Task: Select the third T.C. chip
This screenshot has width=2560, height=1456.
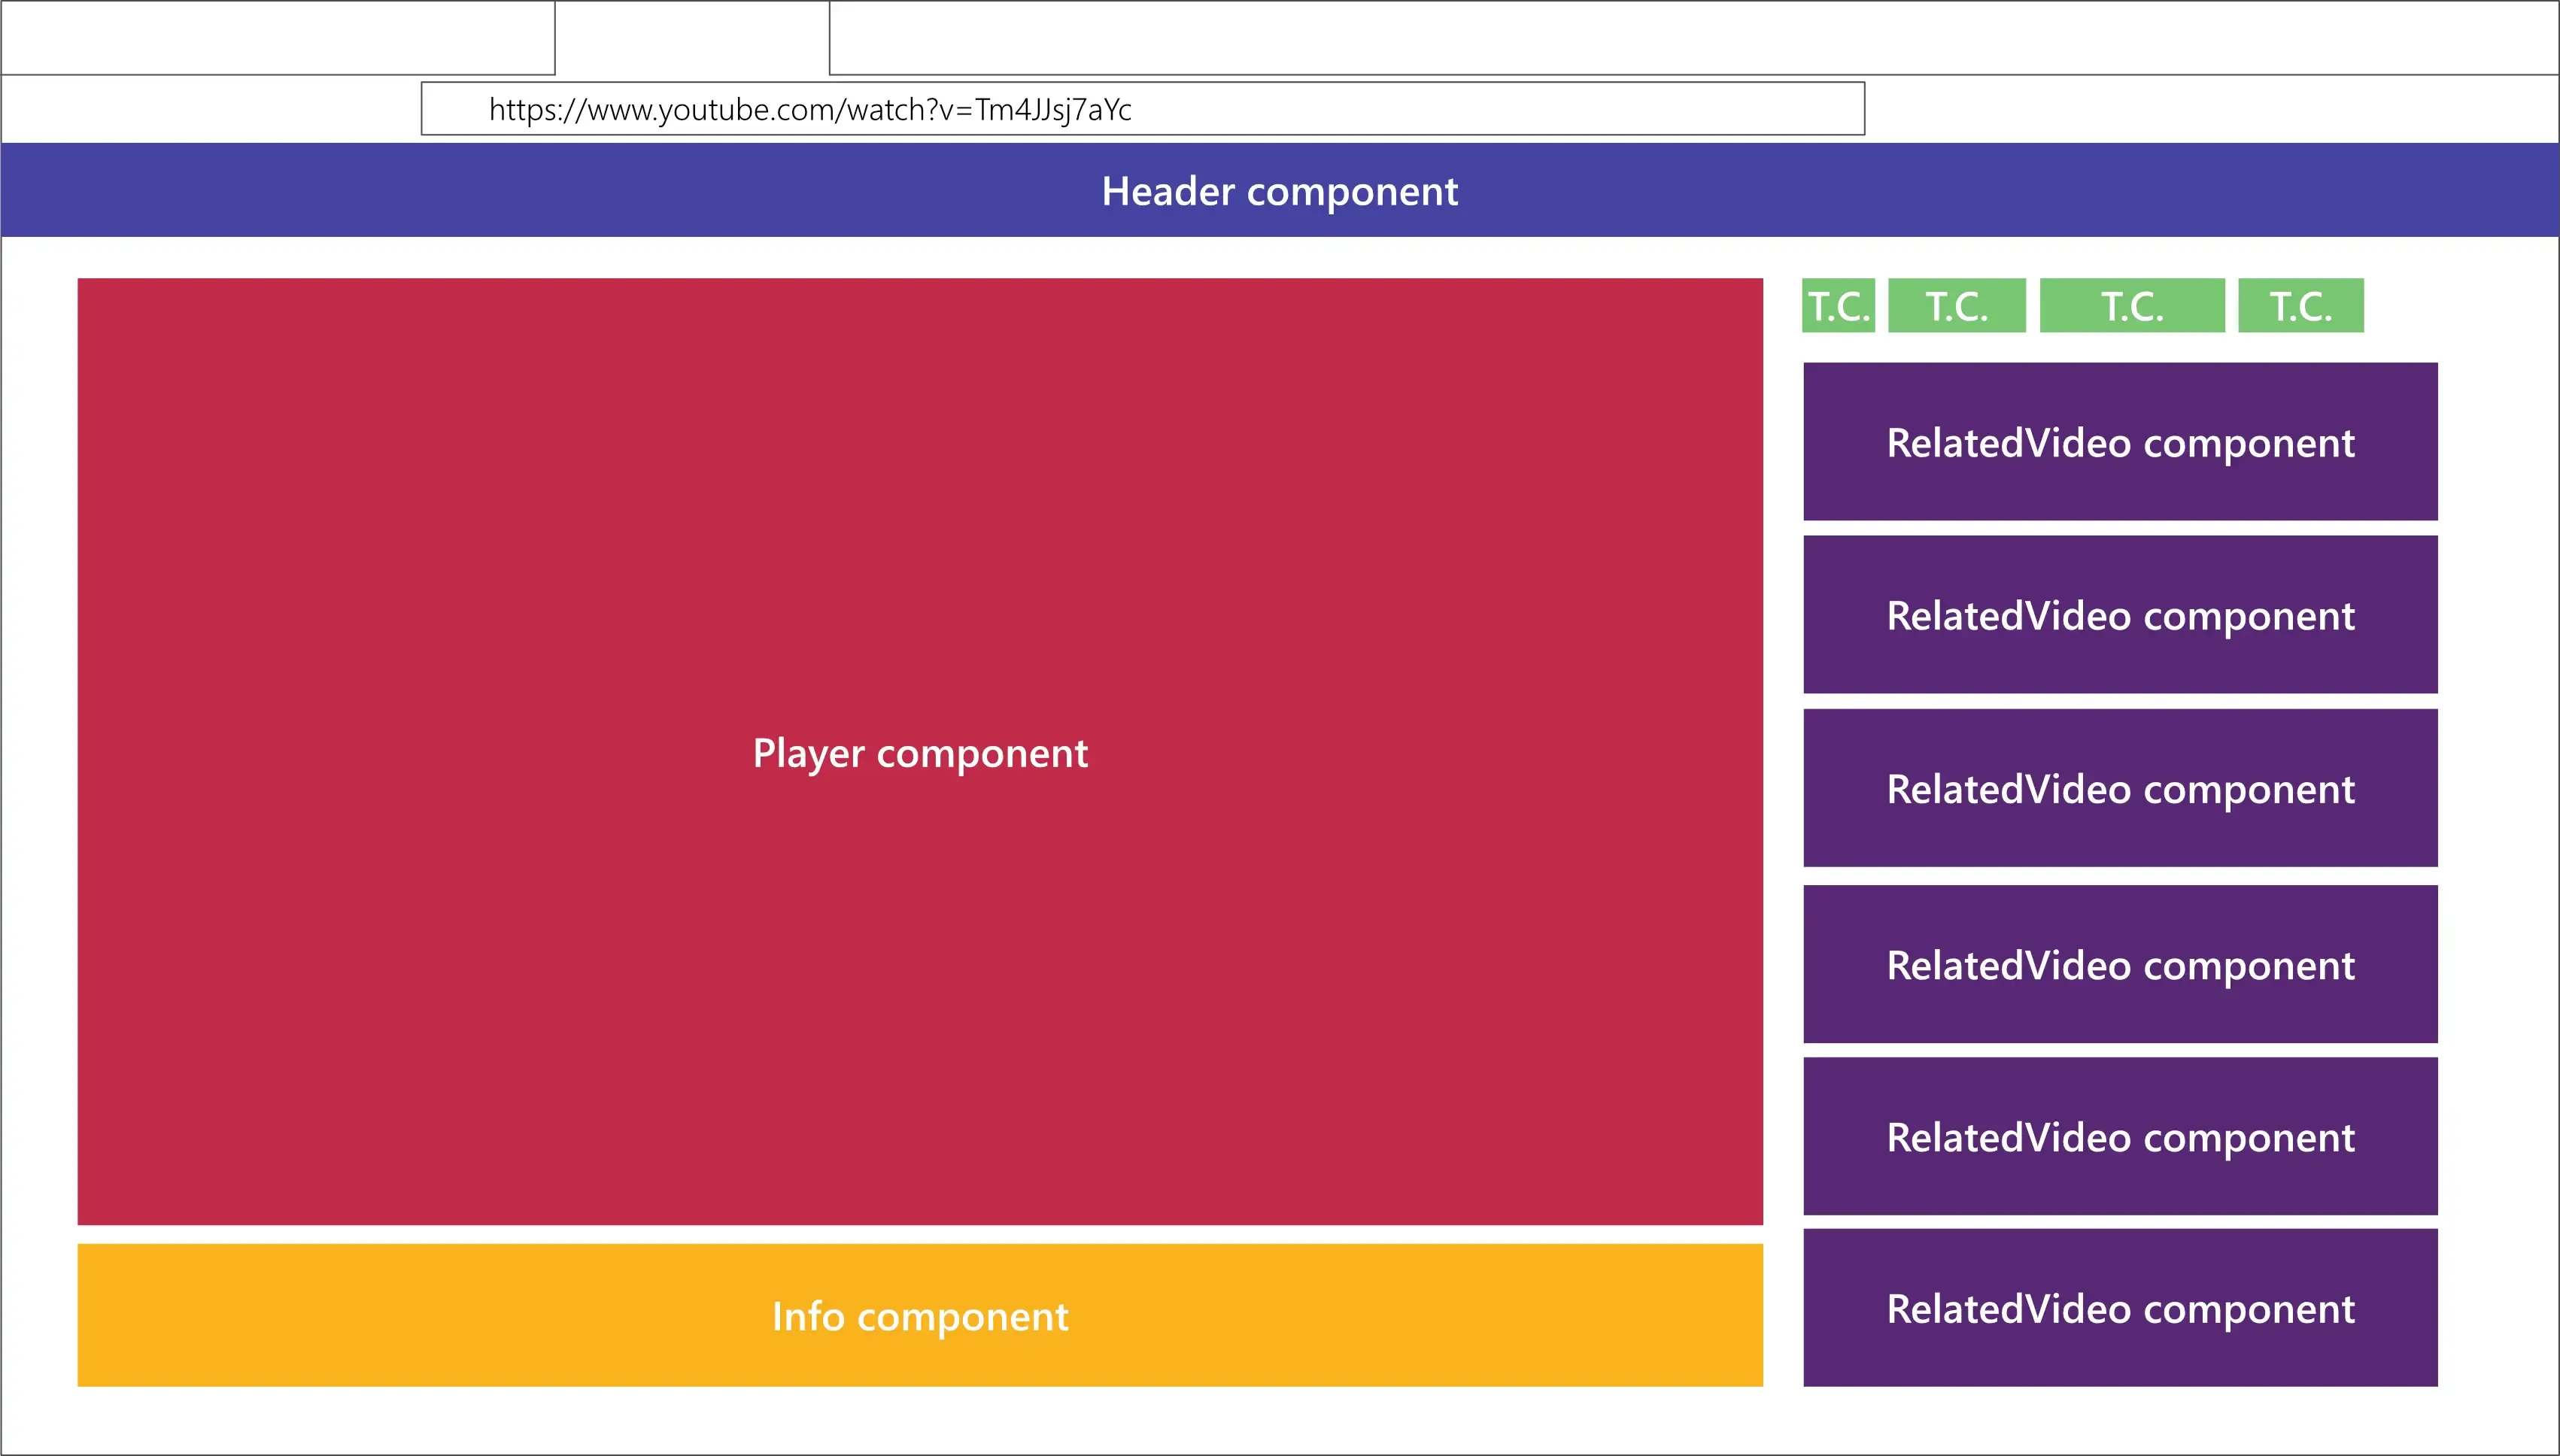Action: click(2132, 306)
